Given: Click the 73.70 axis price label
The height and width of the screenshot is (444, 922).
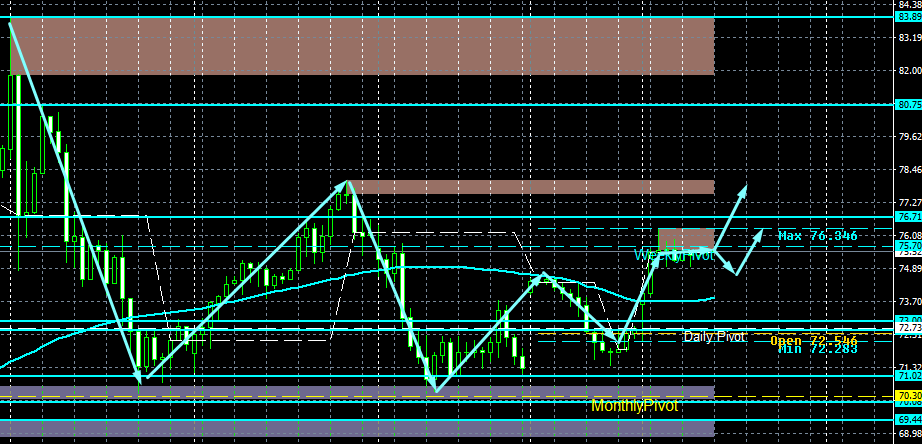Looking at the screenshot, I should pos(909,301).
